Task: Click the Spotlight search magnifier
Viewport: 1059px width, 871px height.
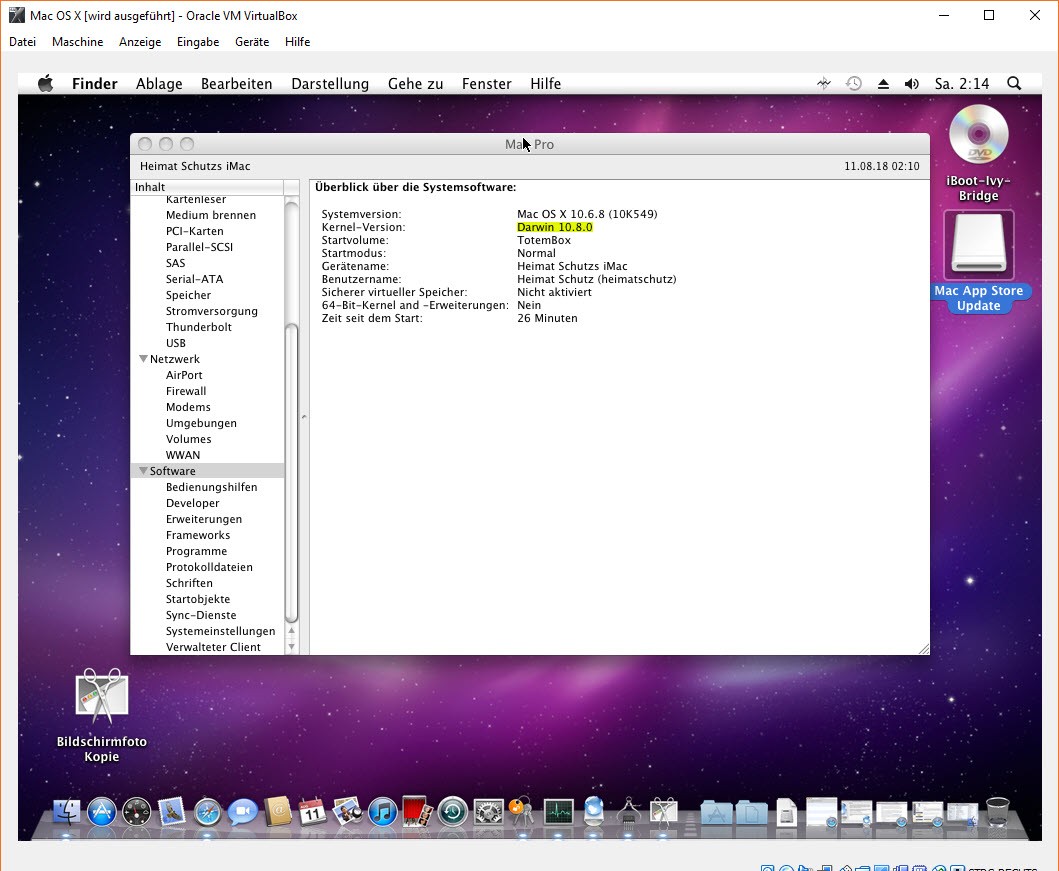Action: click(1013, 84)
